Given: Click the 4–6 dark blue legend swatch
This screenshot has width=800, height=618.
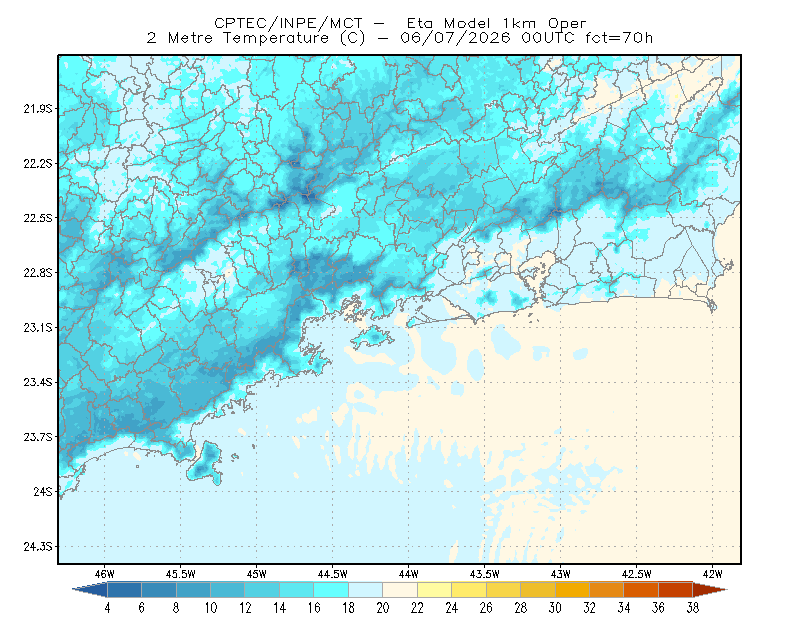Looking at the screenshot, I should coord(124,589).
